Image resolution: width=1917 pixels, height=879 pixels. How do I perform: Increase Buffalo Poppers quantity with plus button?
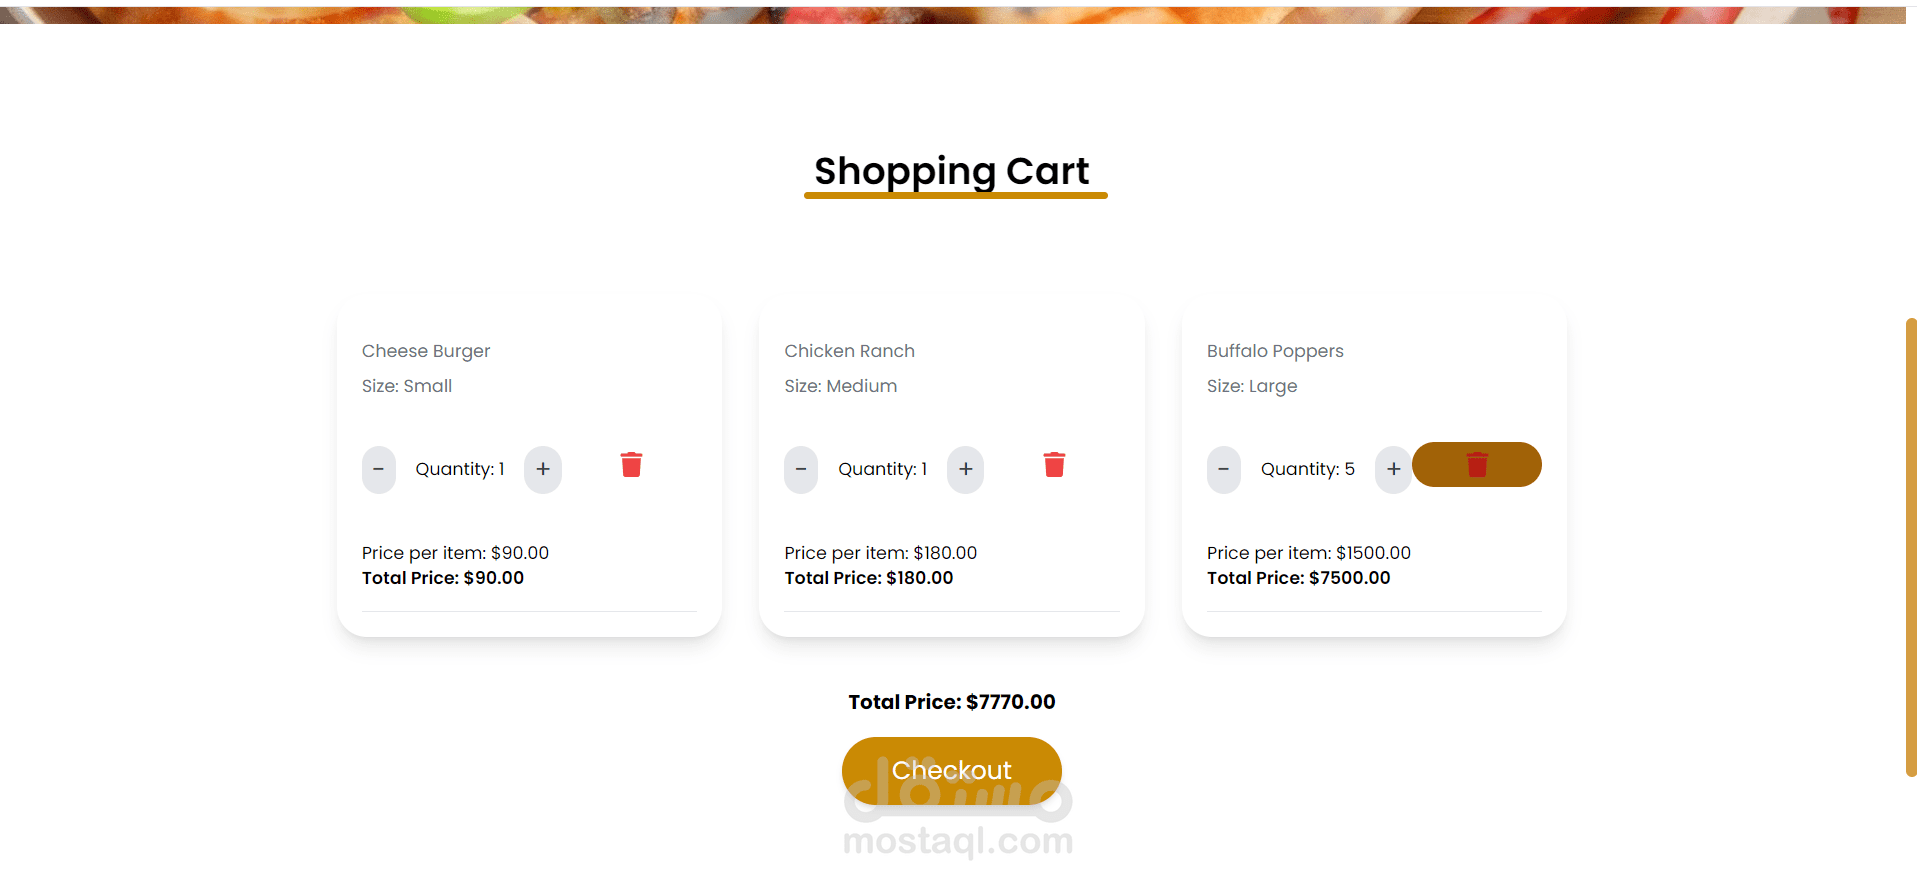point(1393,469)
